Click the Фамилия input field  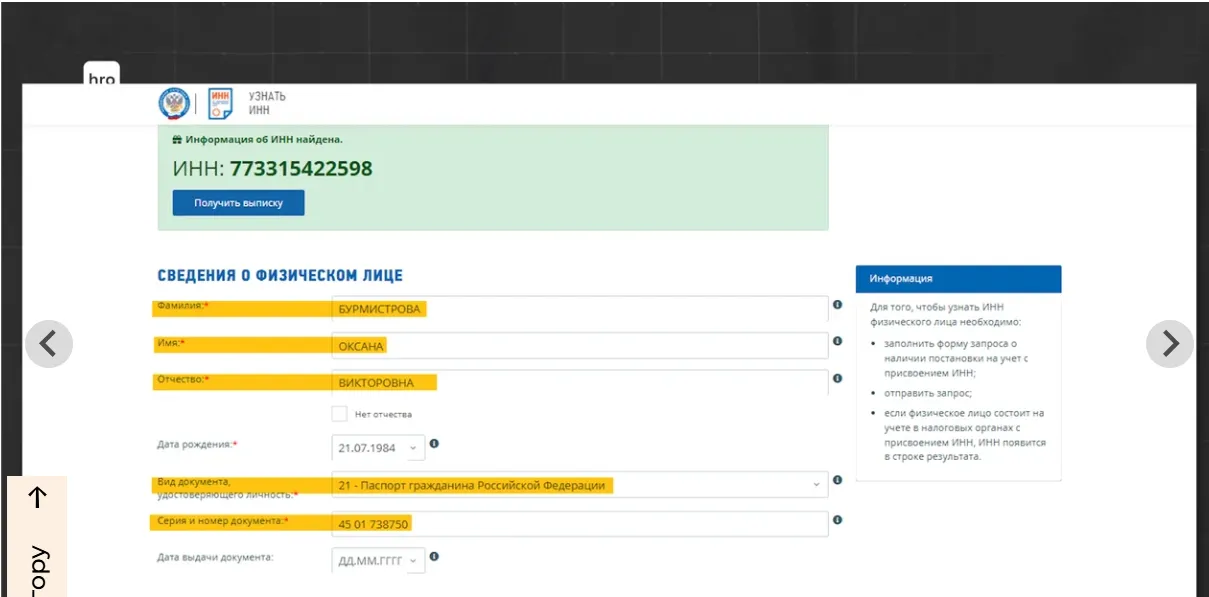coord(580,309)
